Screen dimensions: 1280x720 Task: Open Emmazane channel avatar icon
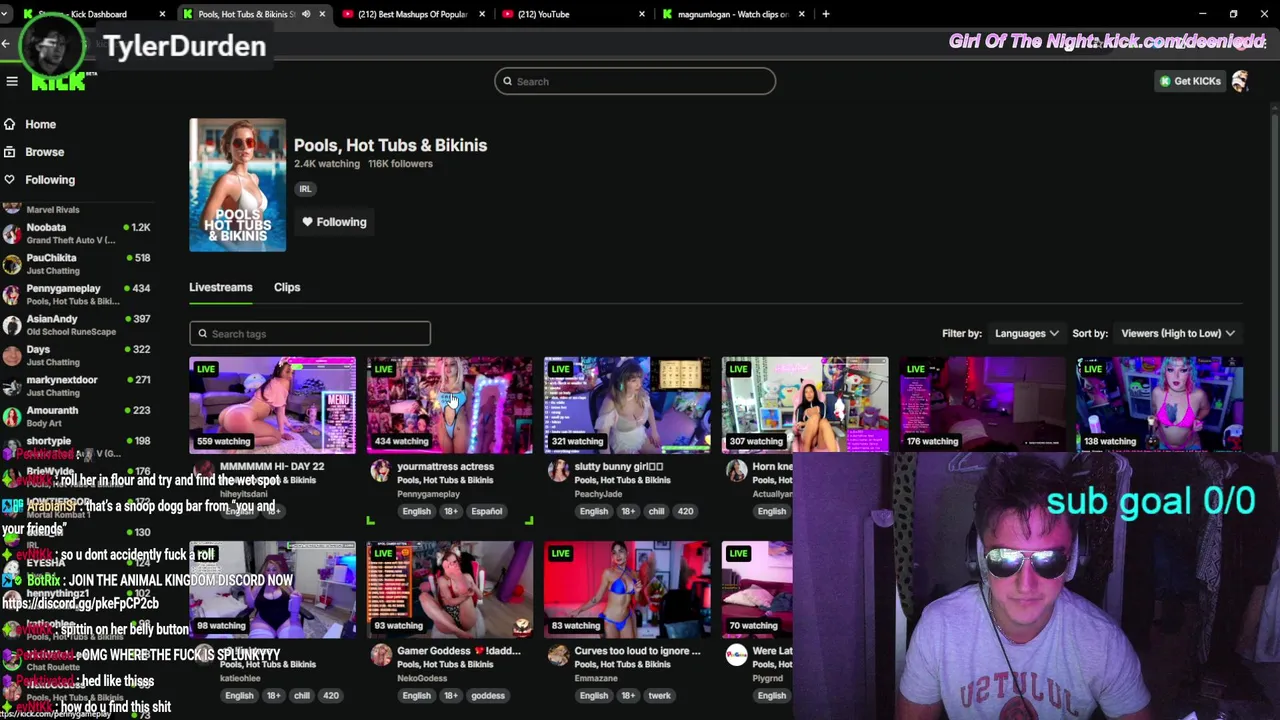[558, 656]
